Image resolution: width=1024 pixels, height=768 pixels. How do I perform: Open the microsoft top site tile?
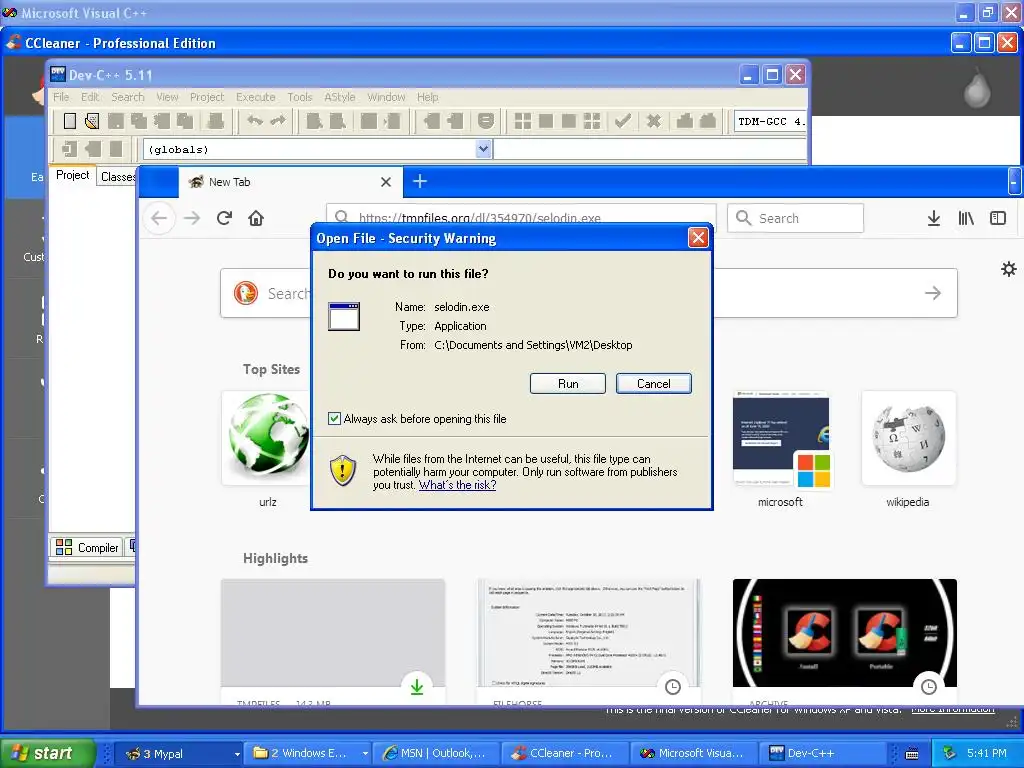click(781, 438)
